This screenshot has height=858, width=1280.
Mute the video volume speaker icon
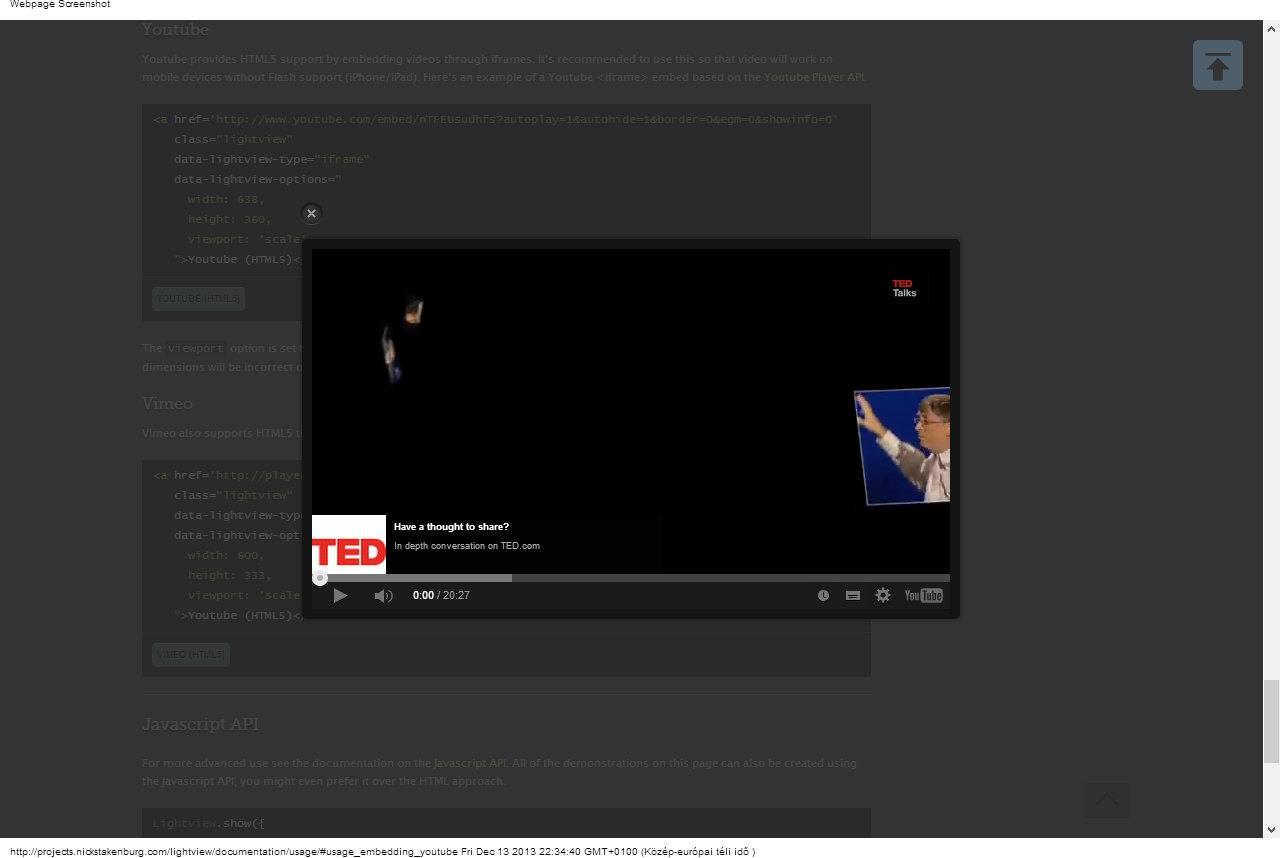(x=384, y=595)
